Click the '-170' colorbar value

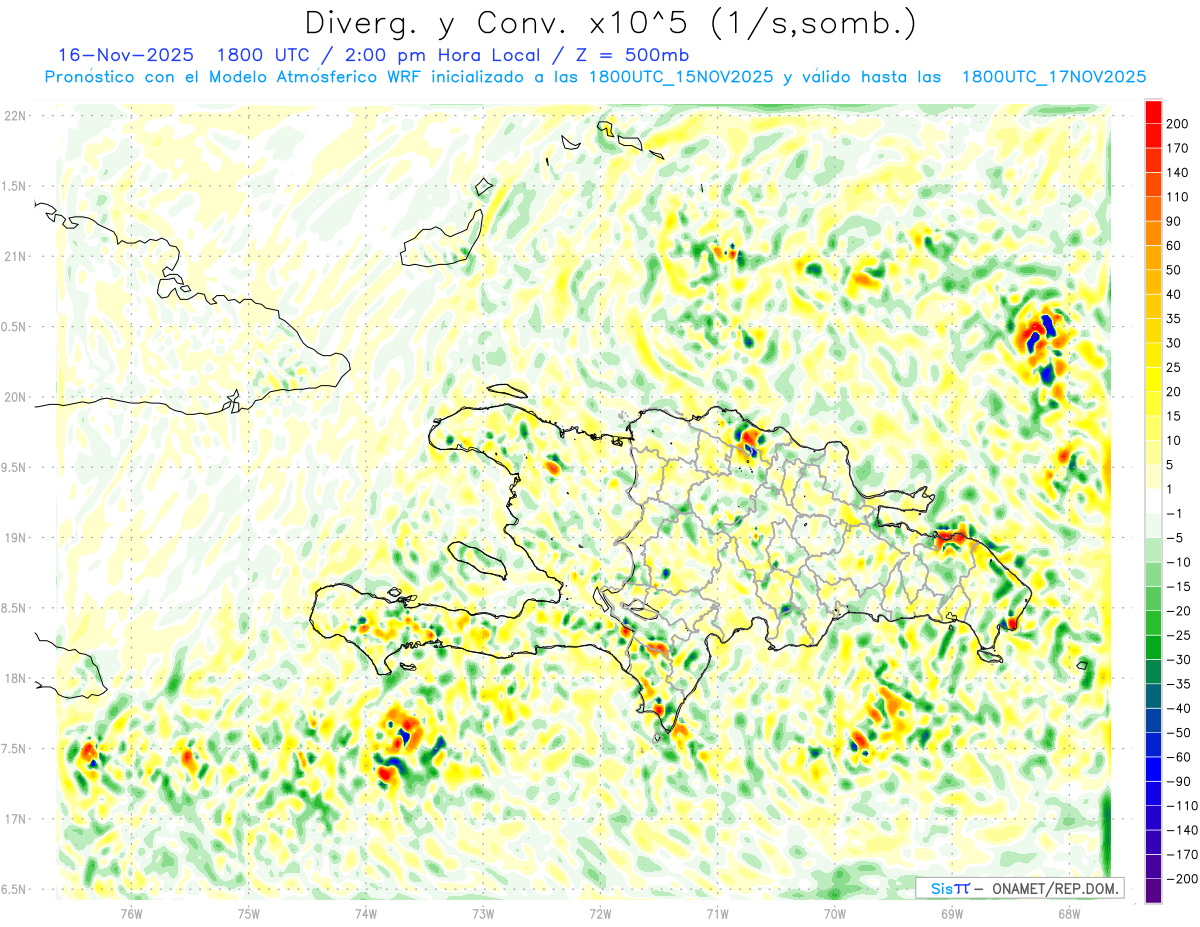click(x=1182, y=855)
